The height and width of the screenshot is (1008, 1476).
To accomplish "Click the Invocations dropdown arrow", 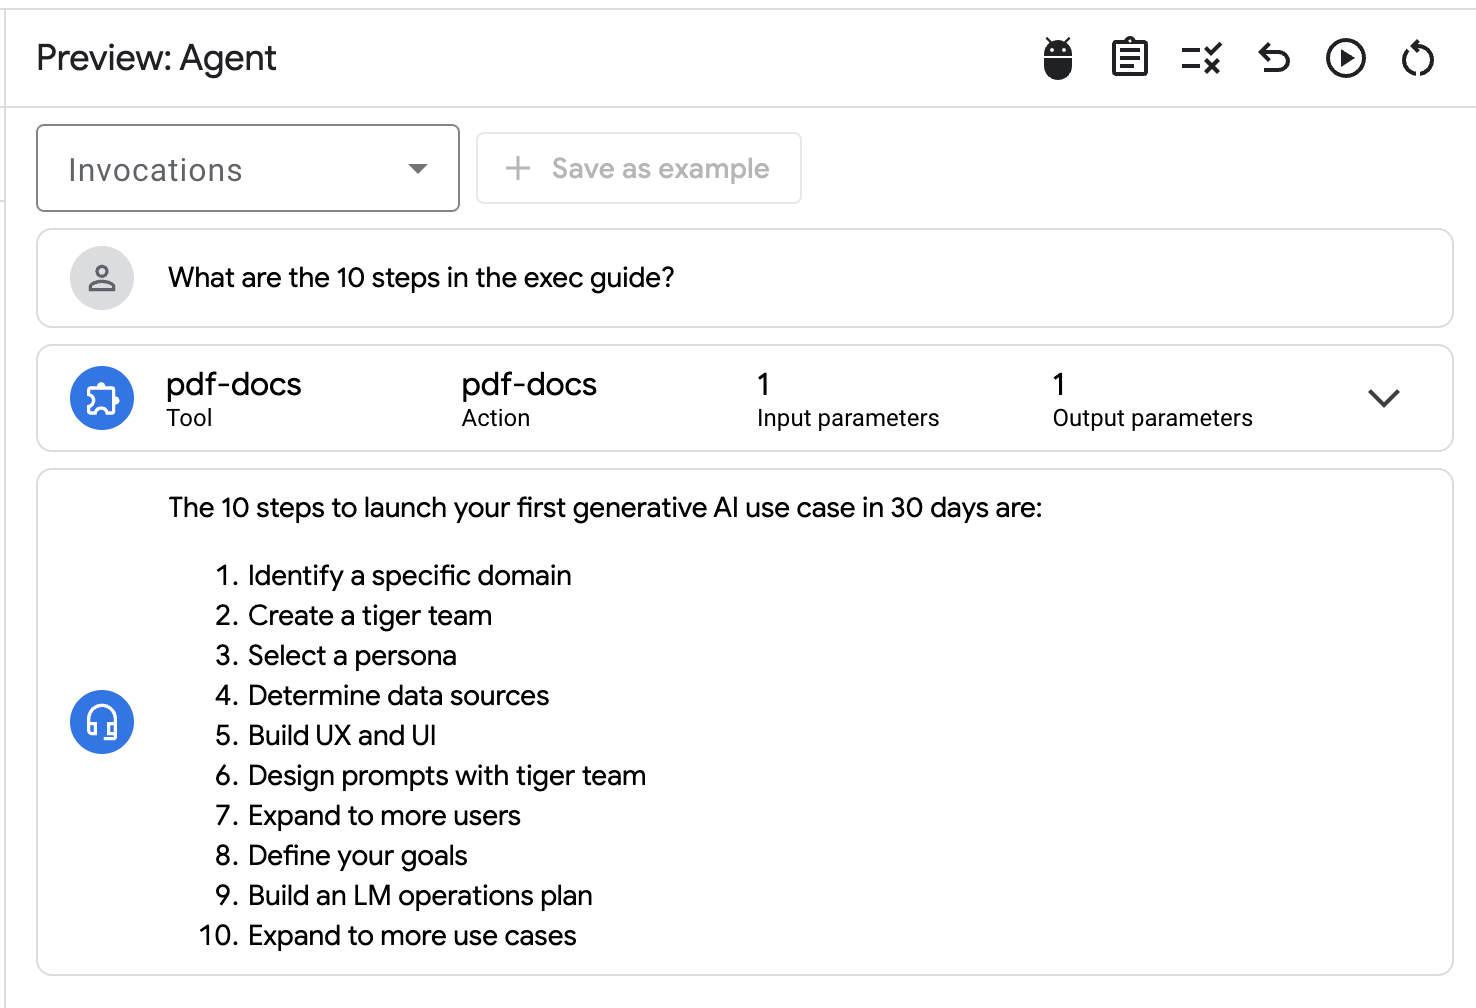I will (x=418, y=169).
